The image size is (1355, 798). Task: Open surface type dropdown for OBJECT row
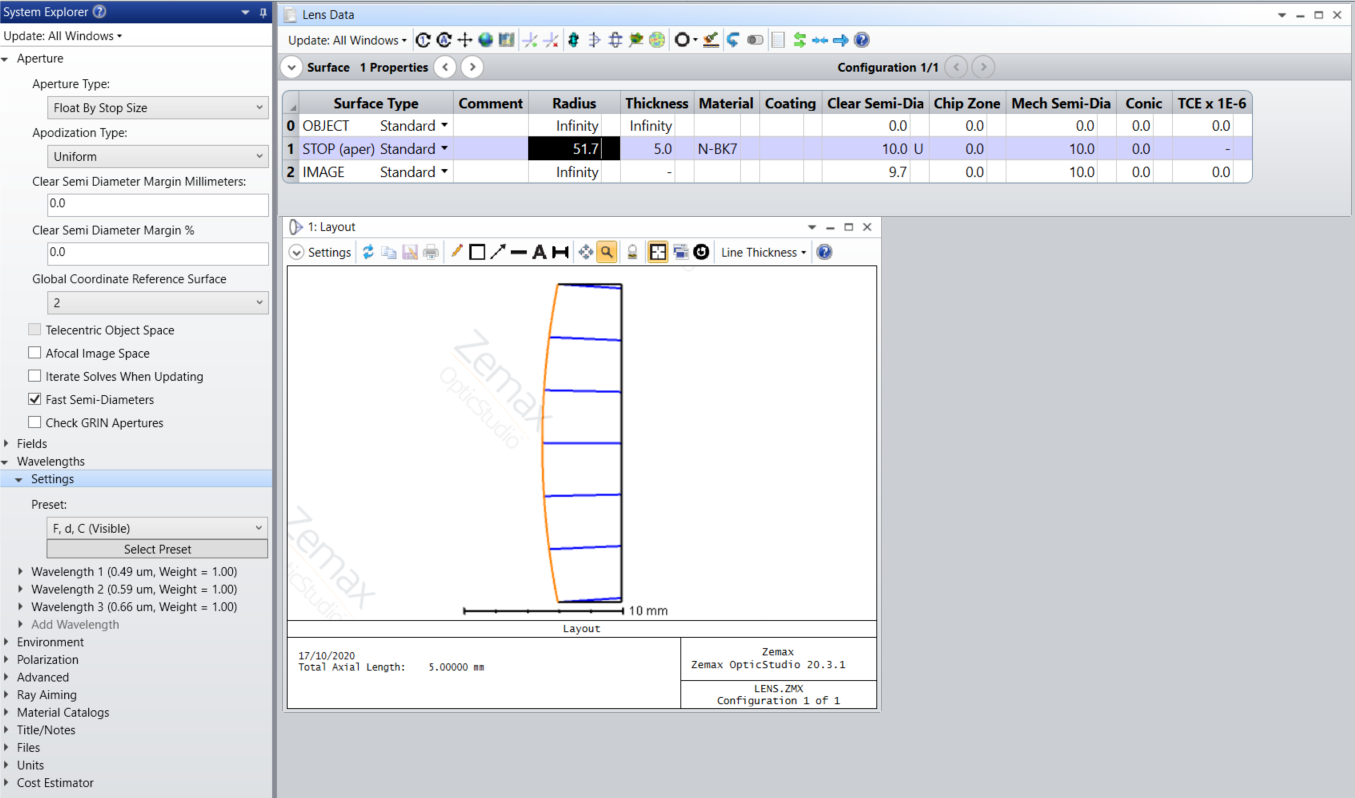(x=445, y=126)
